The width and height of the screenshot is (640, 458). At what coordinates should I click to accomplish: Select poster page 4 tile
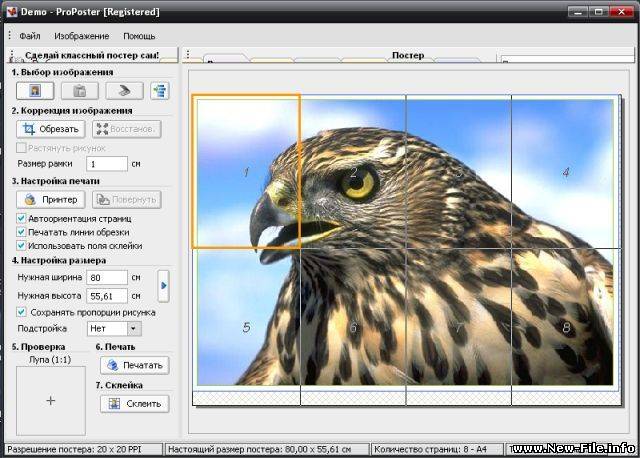566,171
